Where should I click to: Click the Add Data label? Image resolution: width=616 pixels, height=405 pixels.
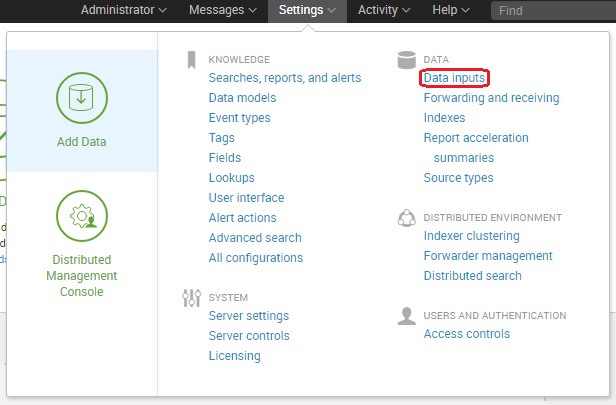82,142
